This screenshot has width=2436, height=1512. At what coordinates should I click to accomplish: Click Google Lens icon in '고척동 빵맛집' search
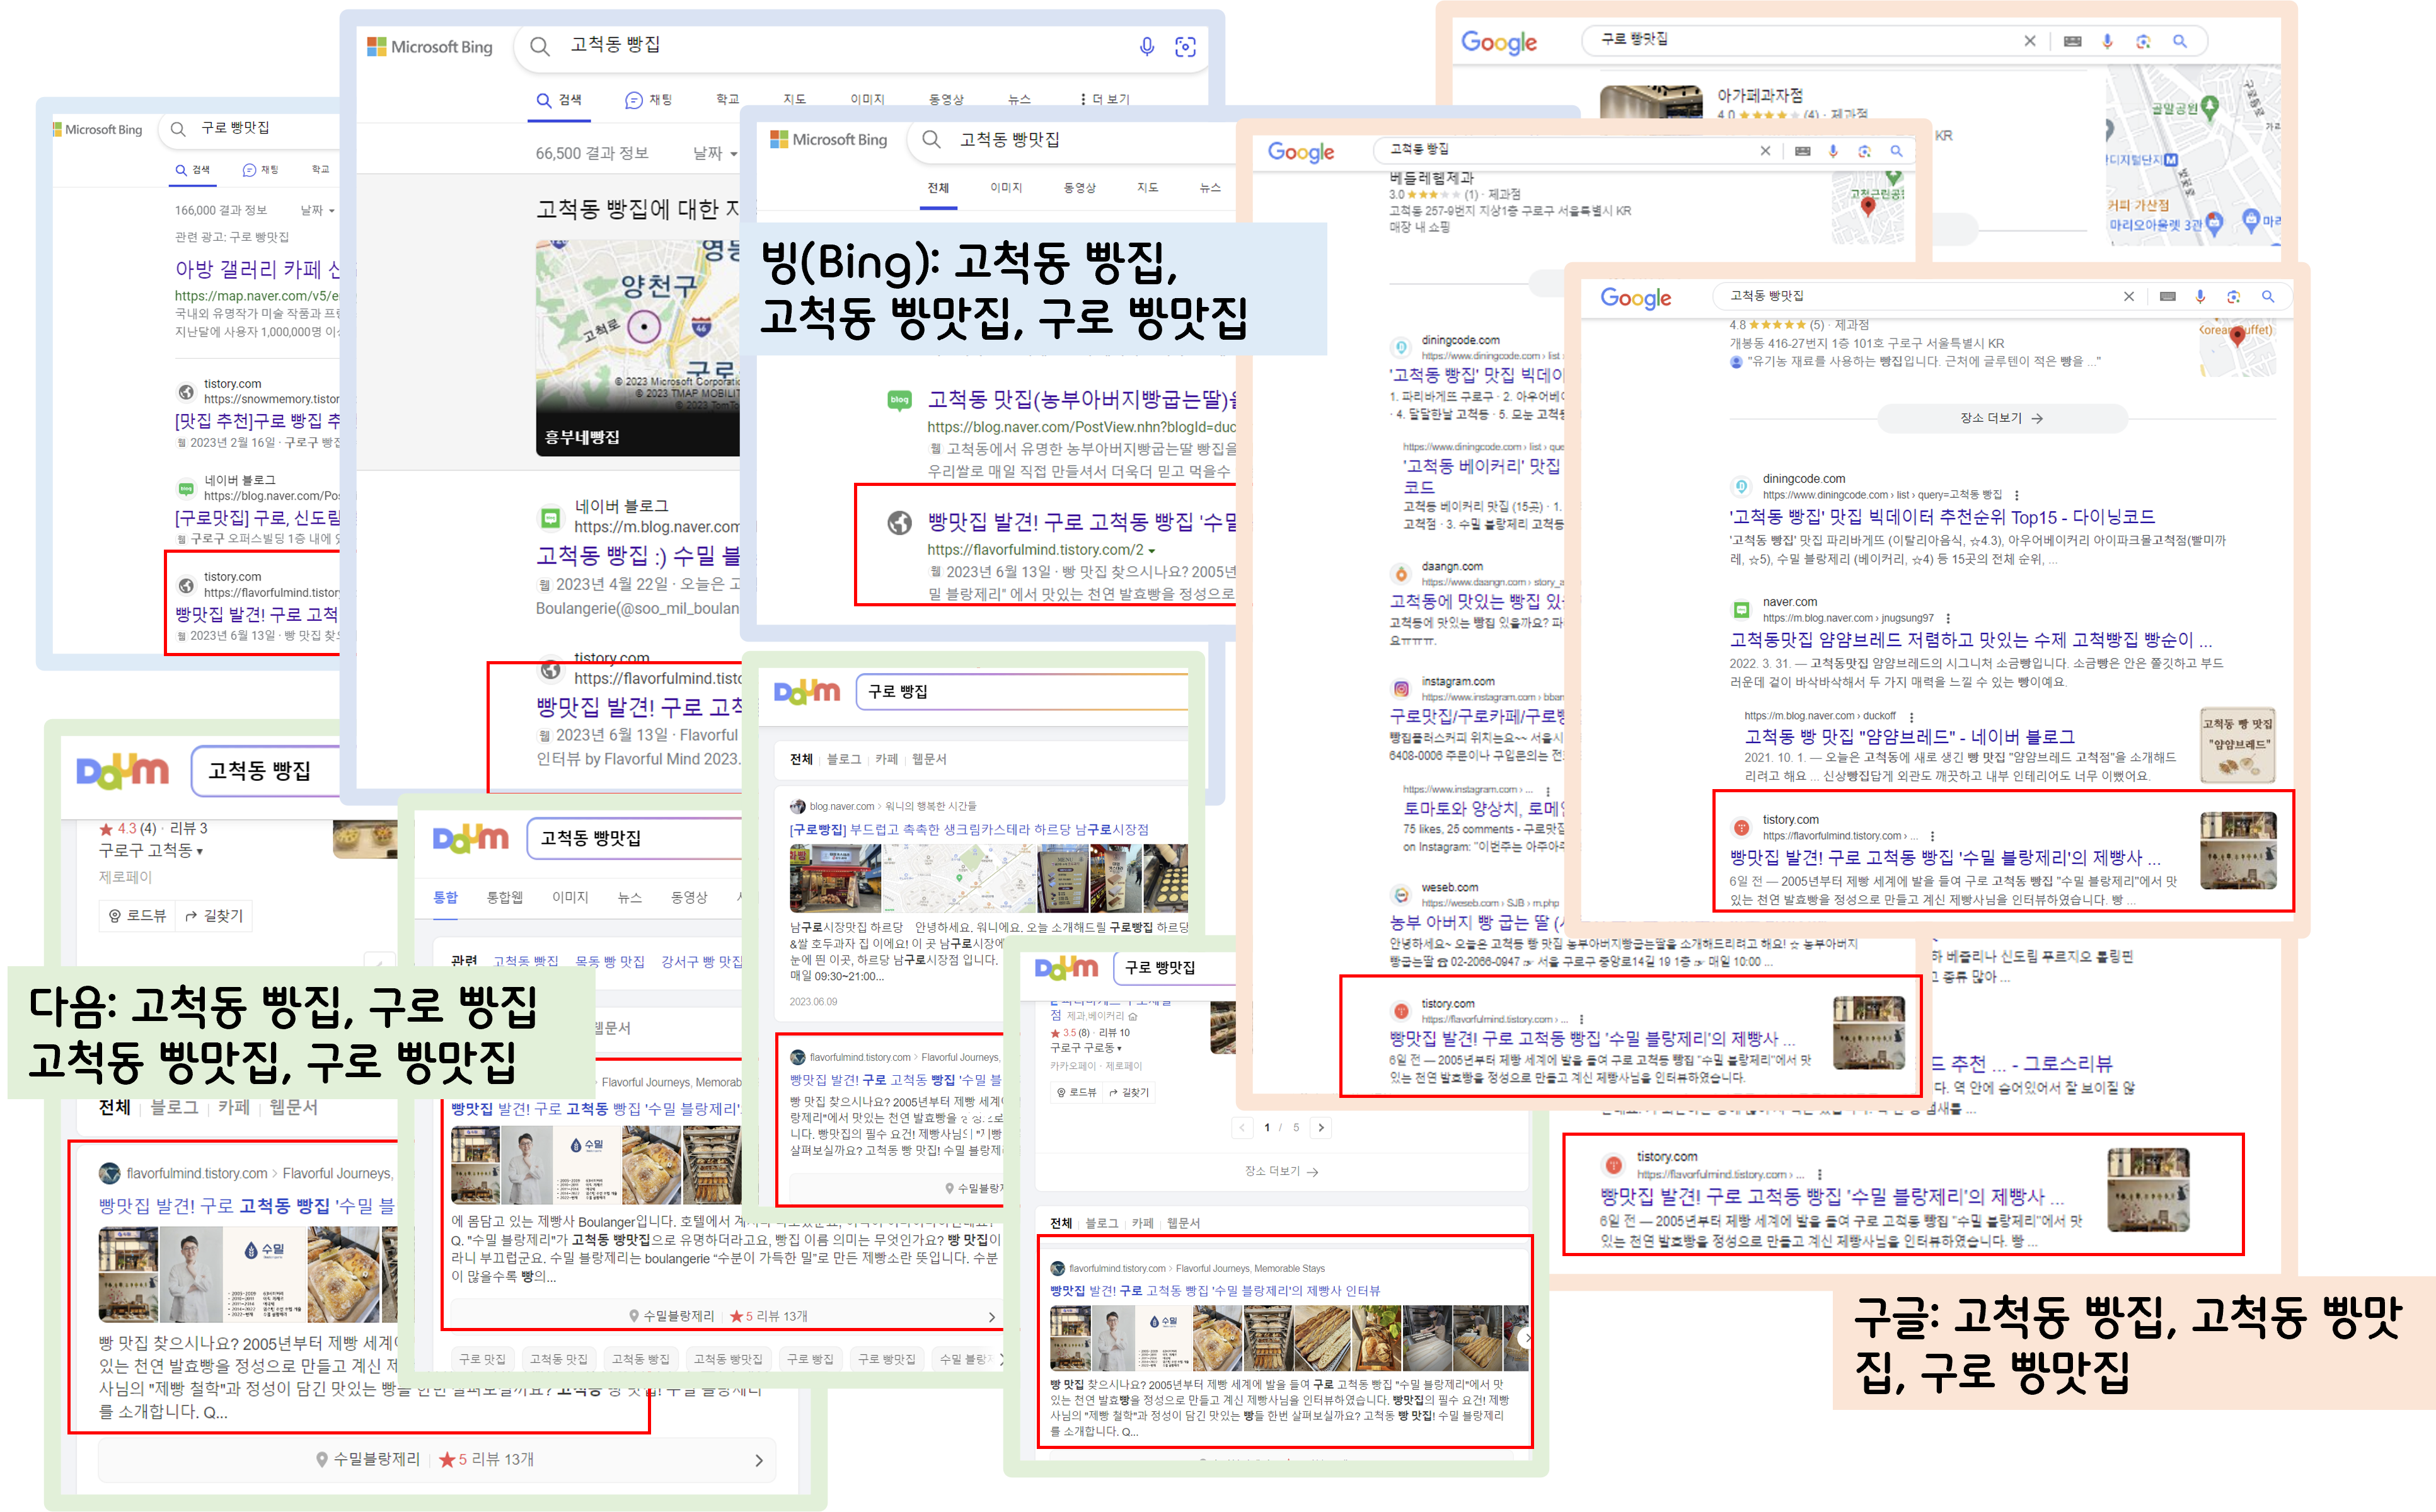click(2233, 296)
